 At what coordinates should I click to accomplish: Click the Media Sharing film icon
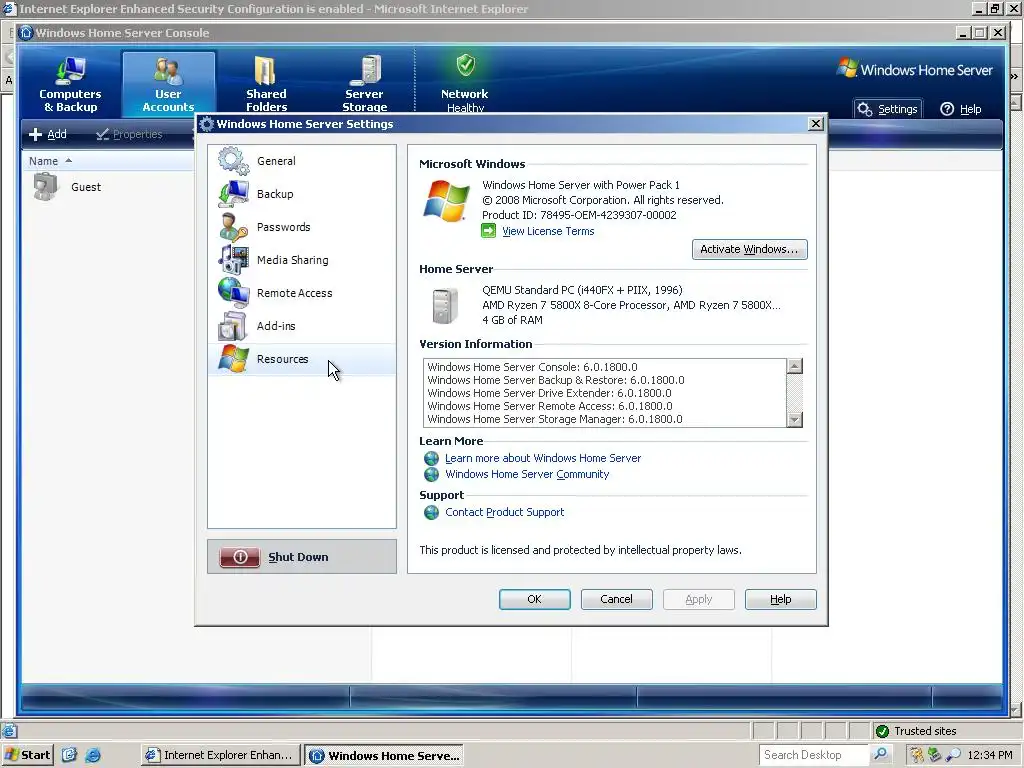[x=233, y=260]
